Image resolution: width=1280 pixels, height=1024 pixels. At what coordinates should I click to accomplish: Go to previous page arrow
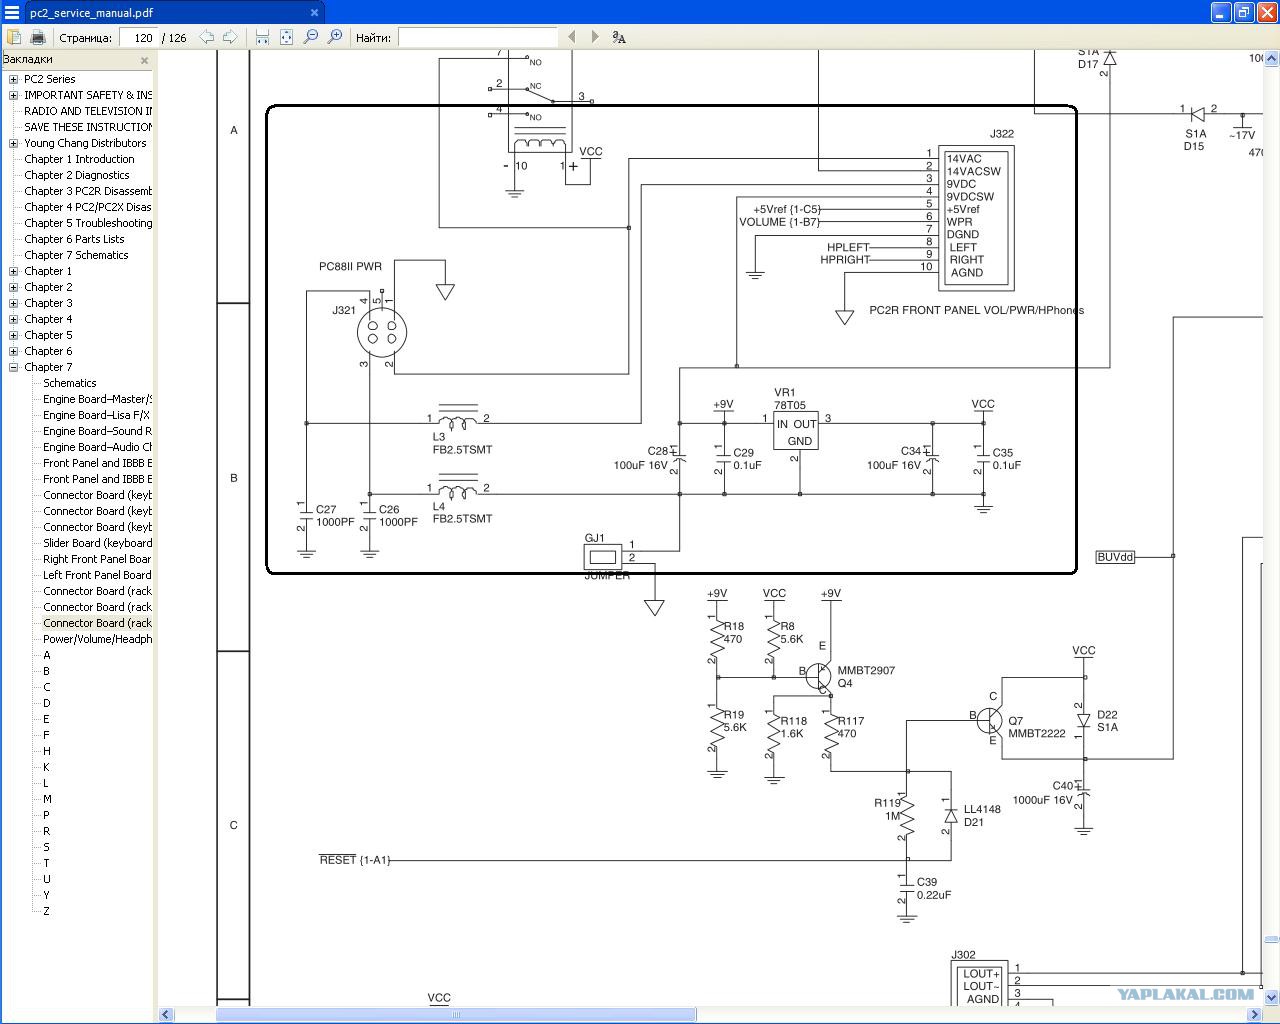(207, 37)
